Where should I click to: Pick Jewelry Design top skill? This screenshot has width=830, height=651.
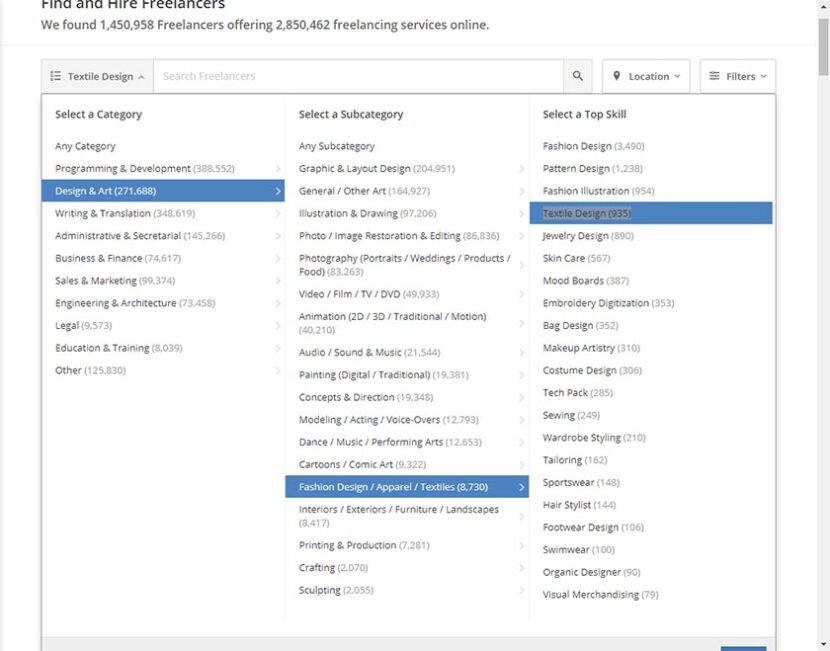coord(588,236)
